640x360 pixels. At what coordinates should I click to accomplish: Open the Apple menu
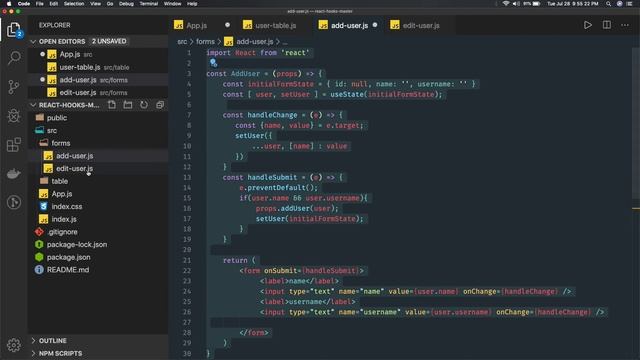pyautogui.click(x=9, y=4)
